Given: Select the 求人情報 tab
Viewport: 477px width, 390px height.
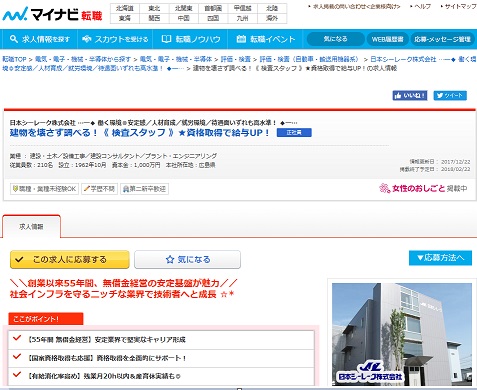Looking at the screenshot, I should pyautogui.click(x=31, y=227).
